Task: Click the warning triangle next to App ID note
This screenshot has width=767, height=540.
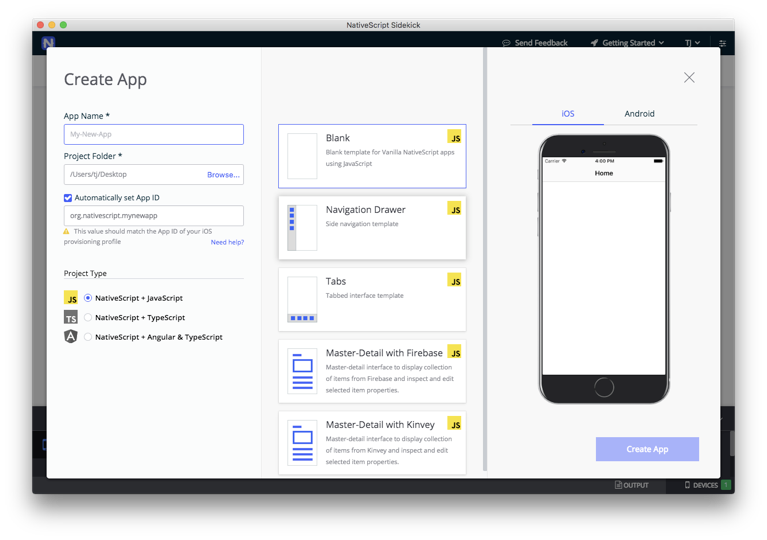Action: [x=67, y=231]
